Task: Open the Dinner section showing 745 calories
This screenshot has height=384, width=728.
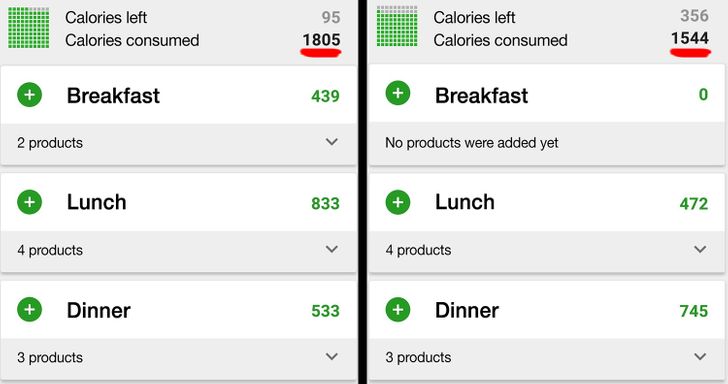Action: [x=546, y=310]
